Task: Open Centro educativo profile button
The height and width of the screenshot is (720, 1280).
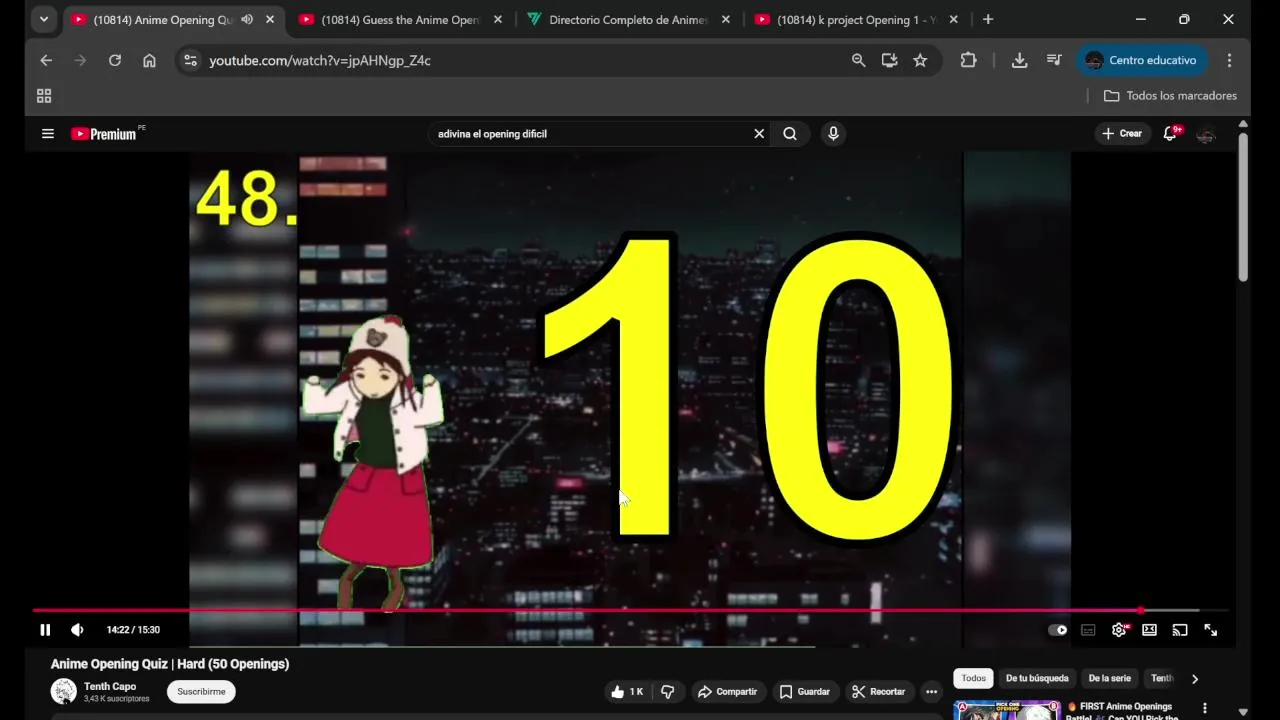Action: coord(1142,61)
